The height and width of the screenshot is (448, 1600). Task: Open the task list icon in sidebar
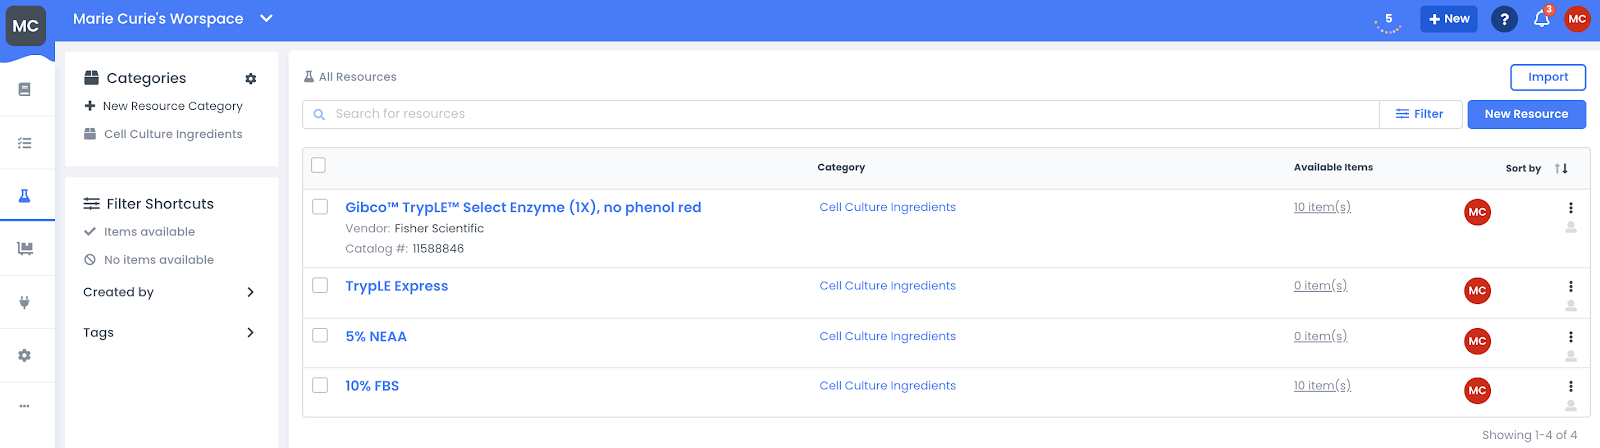pos(25,143)
